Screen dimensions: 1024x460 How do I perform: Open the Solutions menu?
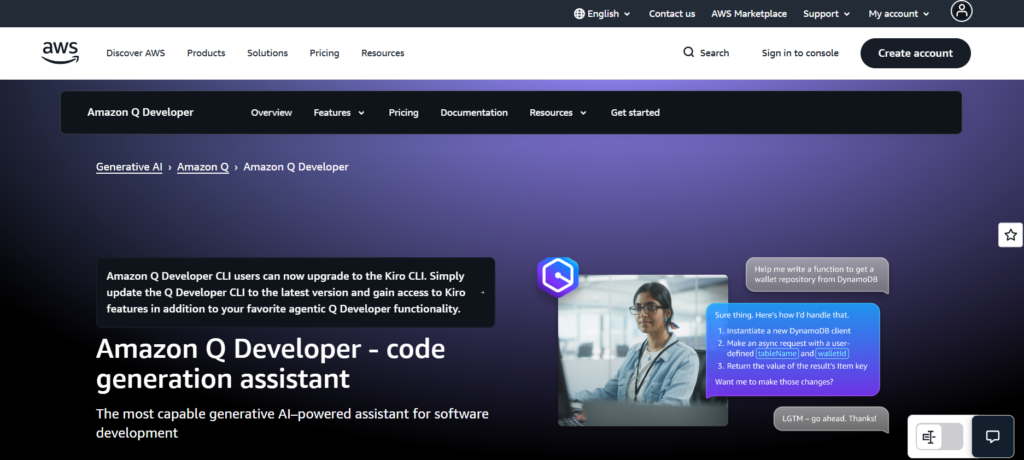[x=267, y=53]
